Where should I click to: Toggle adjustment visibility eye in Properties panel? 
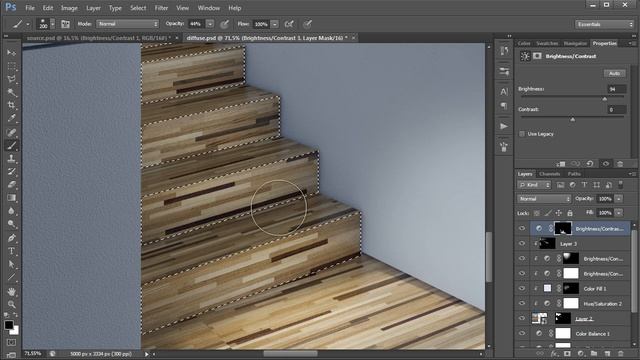(606, 164)
